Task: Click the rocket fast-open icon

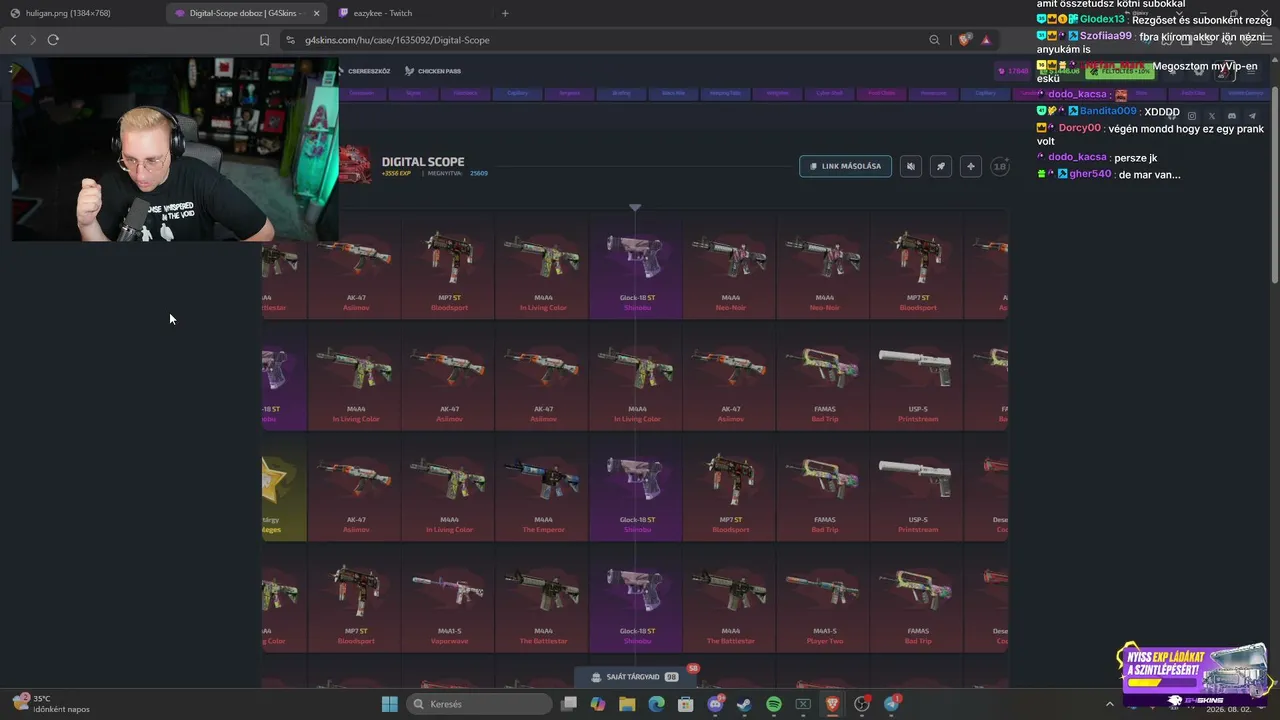Action: tap(940, 166)
